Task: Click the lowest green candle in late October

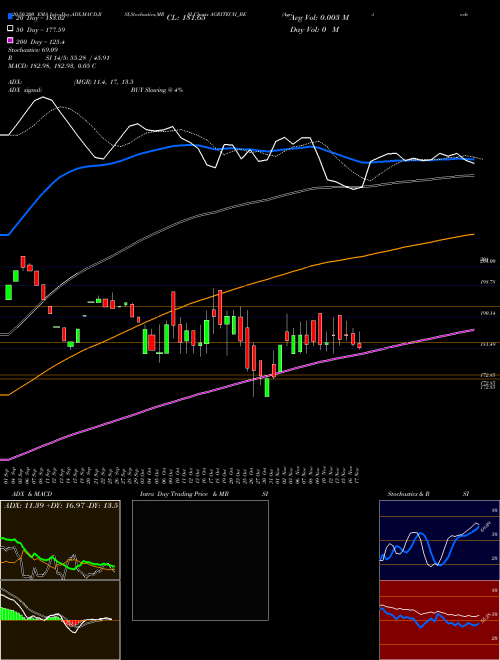Action: (267, 387)
